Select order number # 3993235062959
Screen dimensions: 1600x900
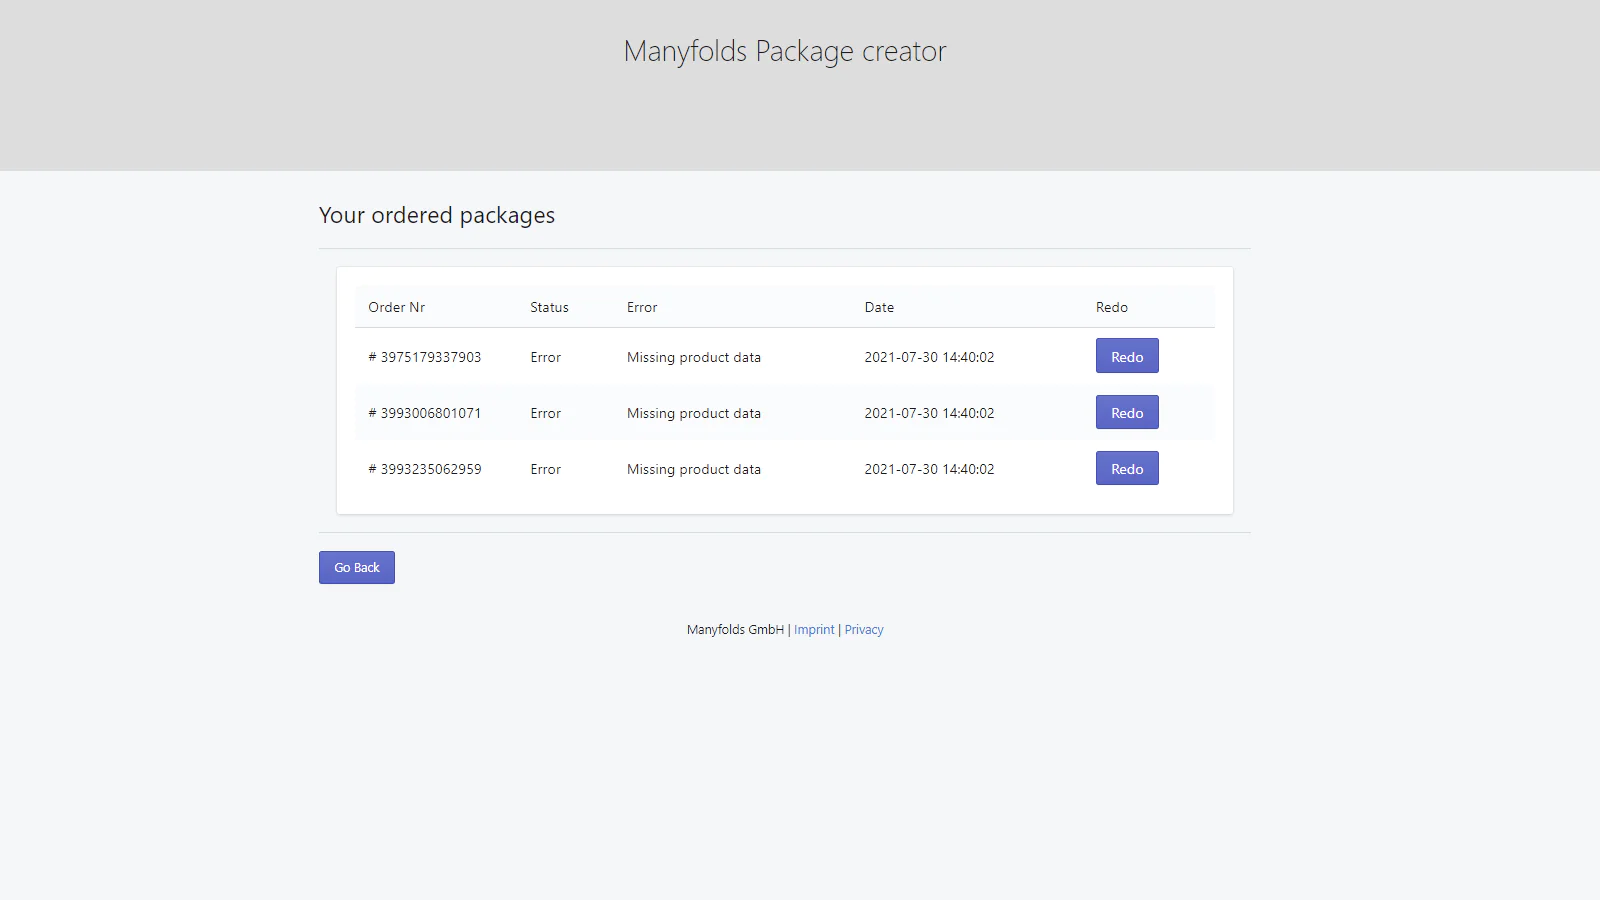click(x=425, y=469)
